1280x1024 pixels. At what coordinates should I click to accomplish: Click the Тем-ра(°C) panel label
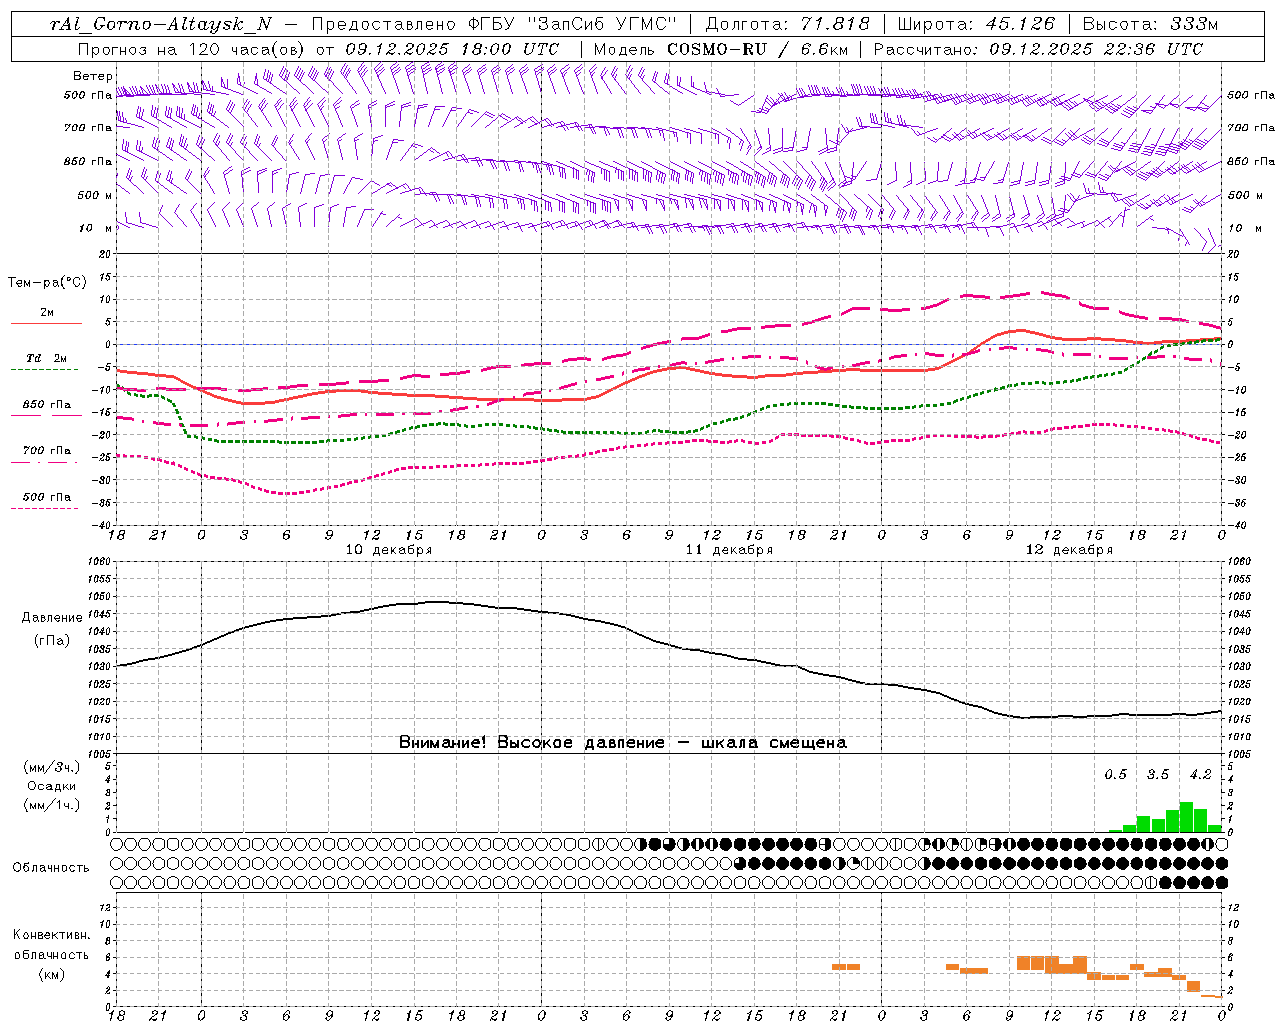(x=47, y=282)
